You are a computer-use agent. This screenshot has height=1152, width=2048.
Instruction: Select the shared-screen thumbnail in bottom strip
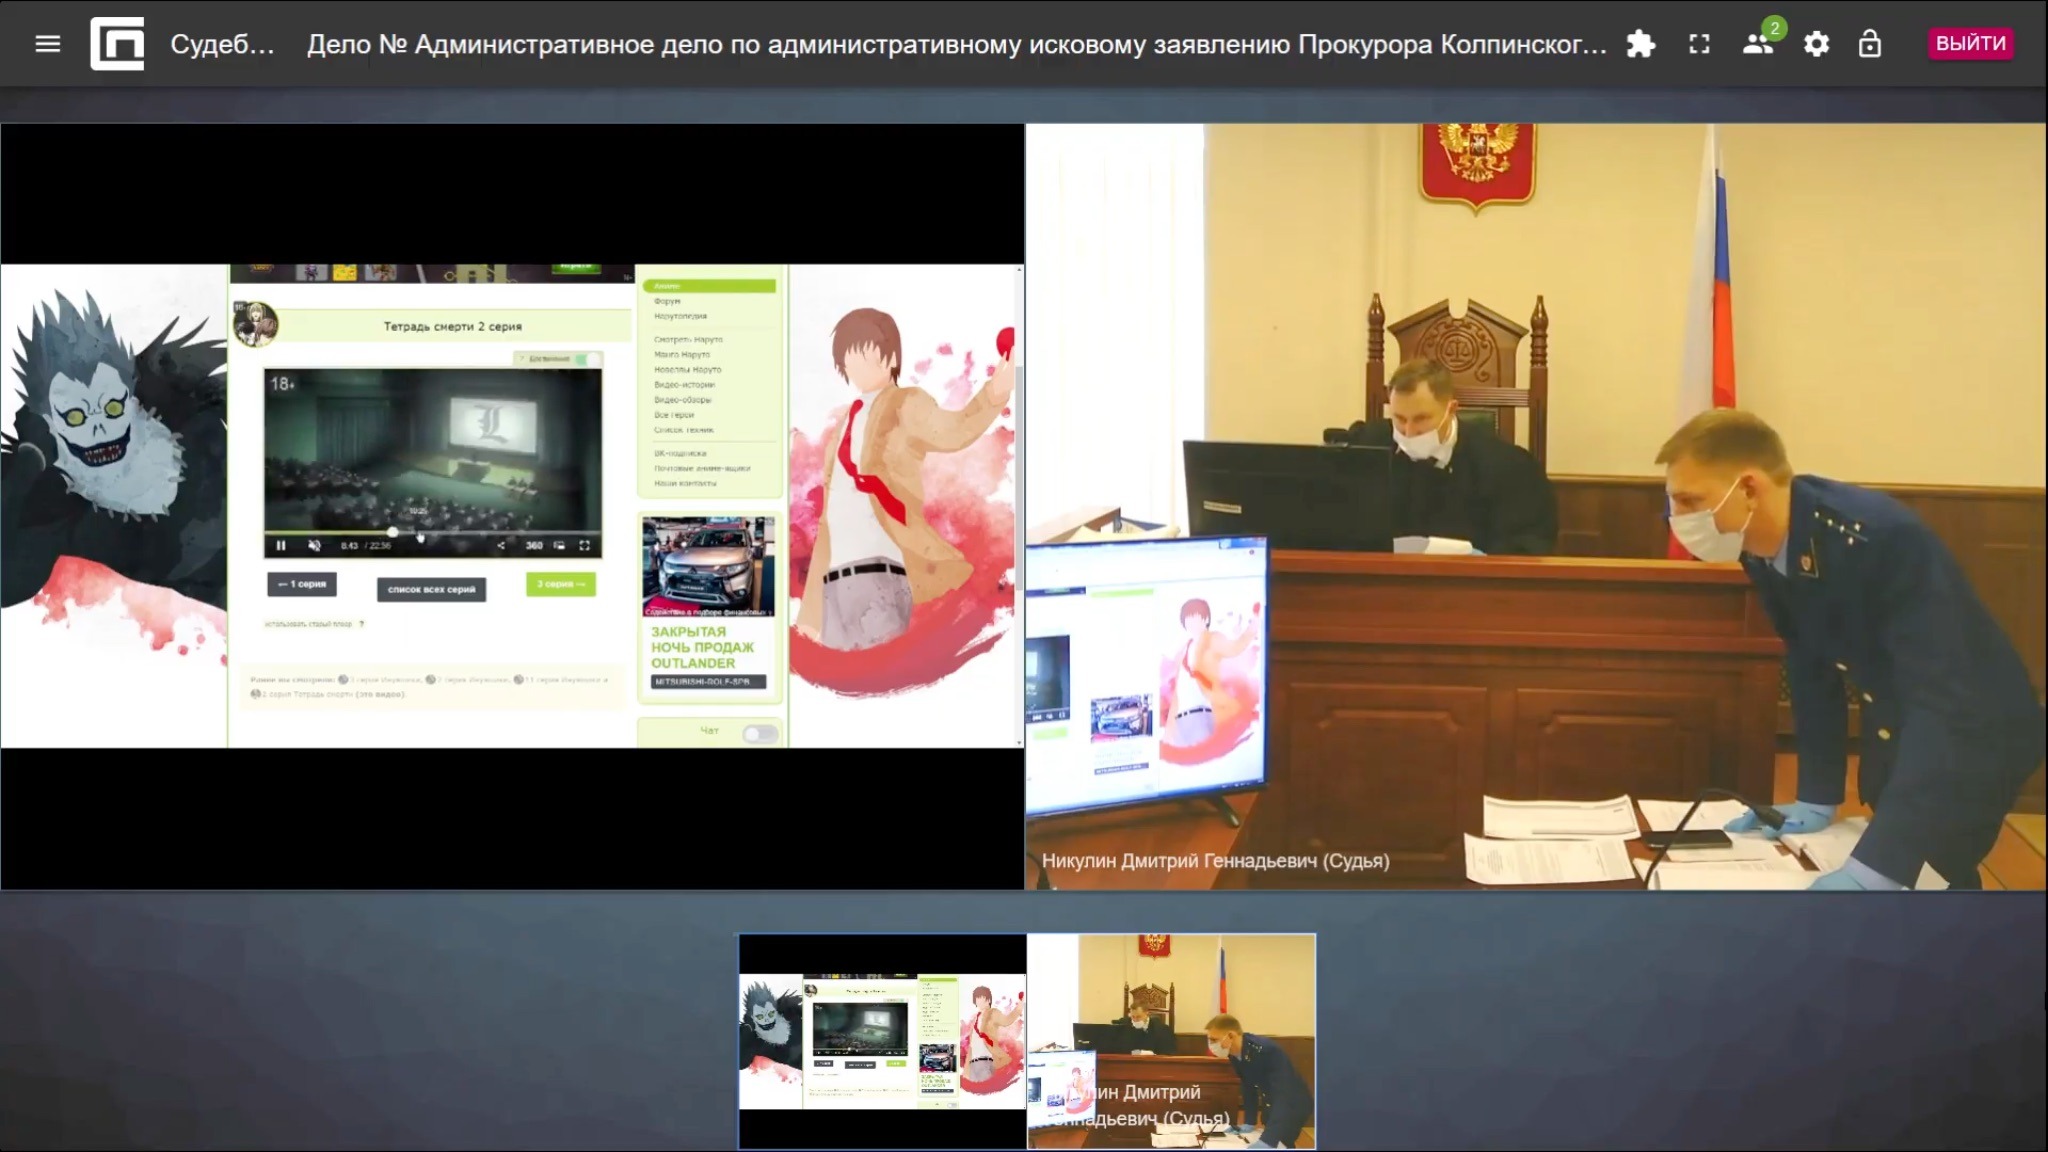pos(882,1041)
